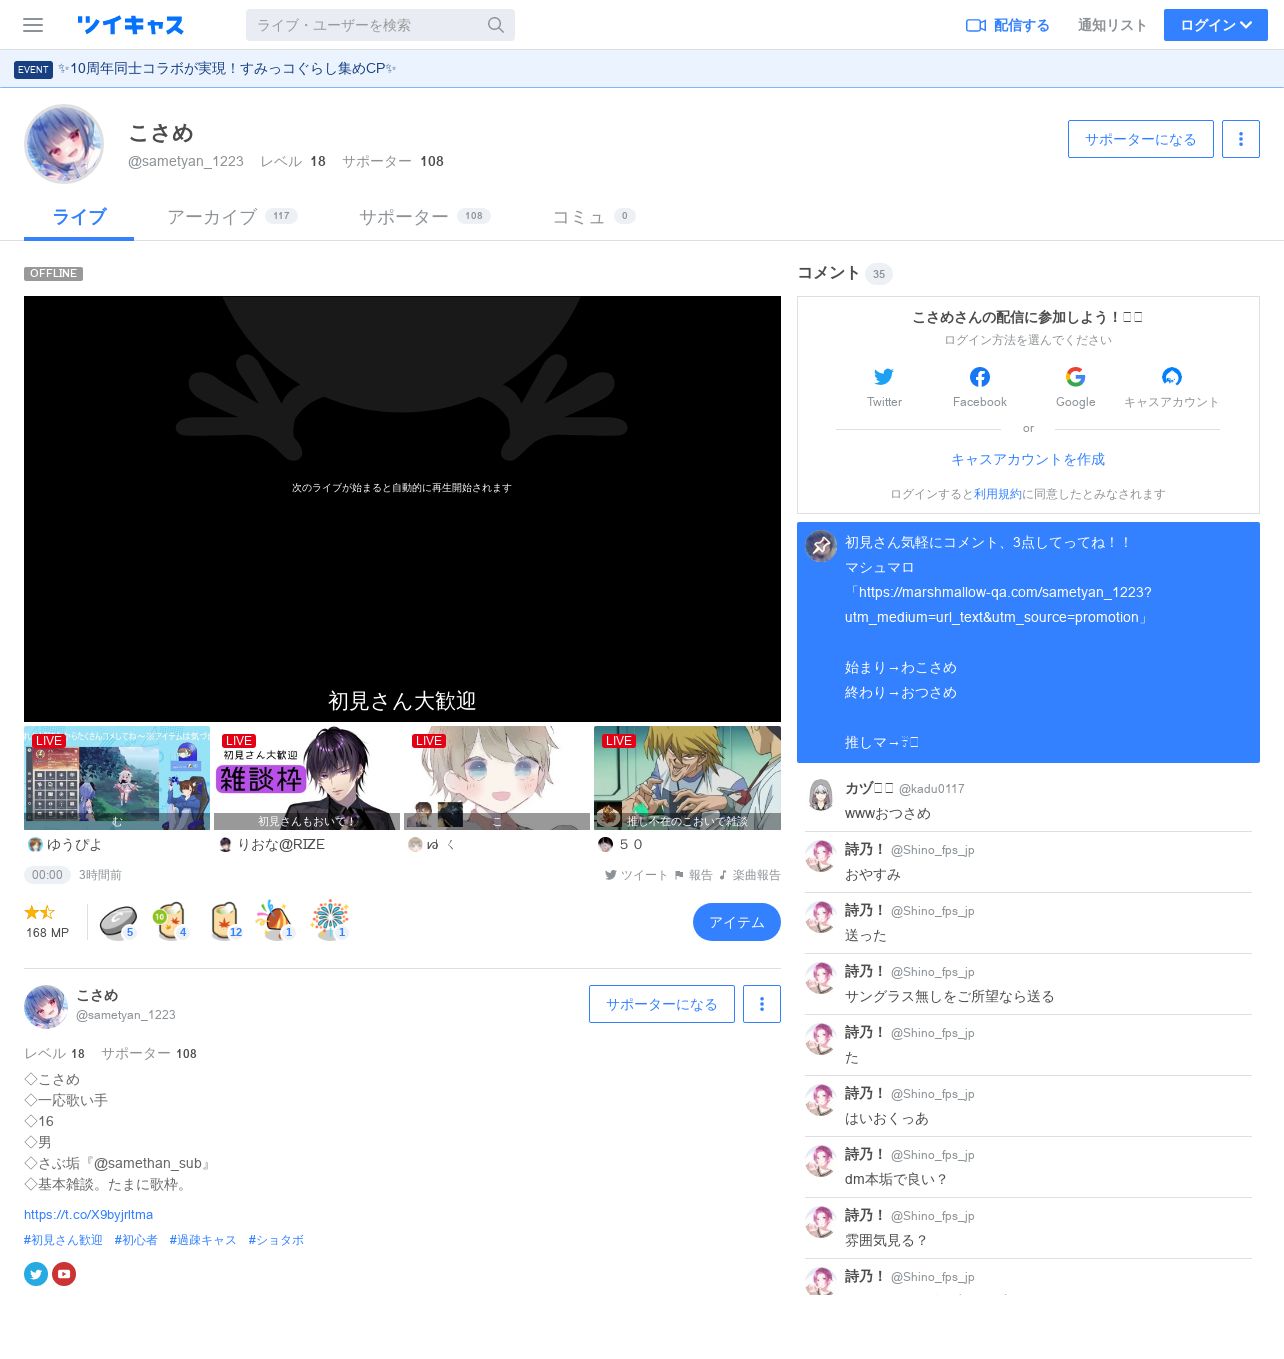Click ゆうぴよ broadcaster name
The width and height of the screenshot is (1284, 1359).
pos(74,844)
